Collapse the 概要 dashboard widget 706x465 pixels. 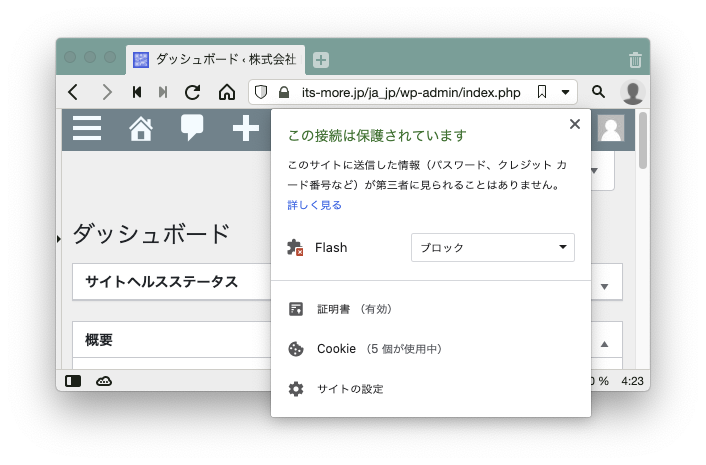point(603,343)
